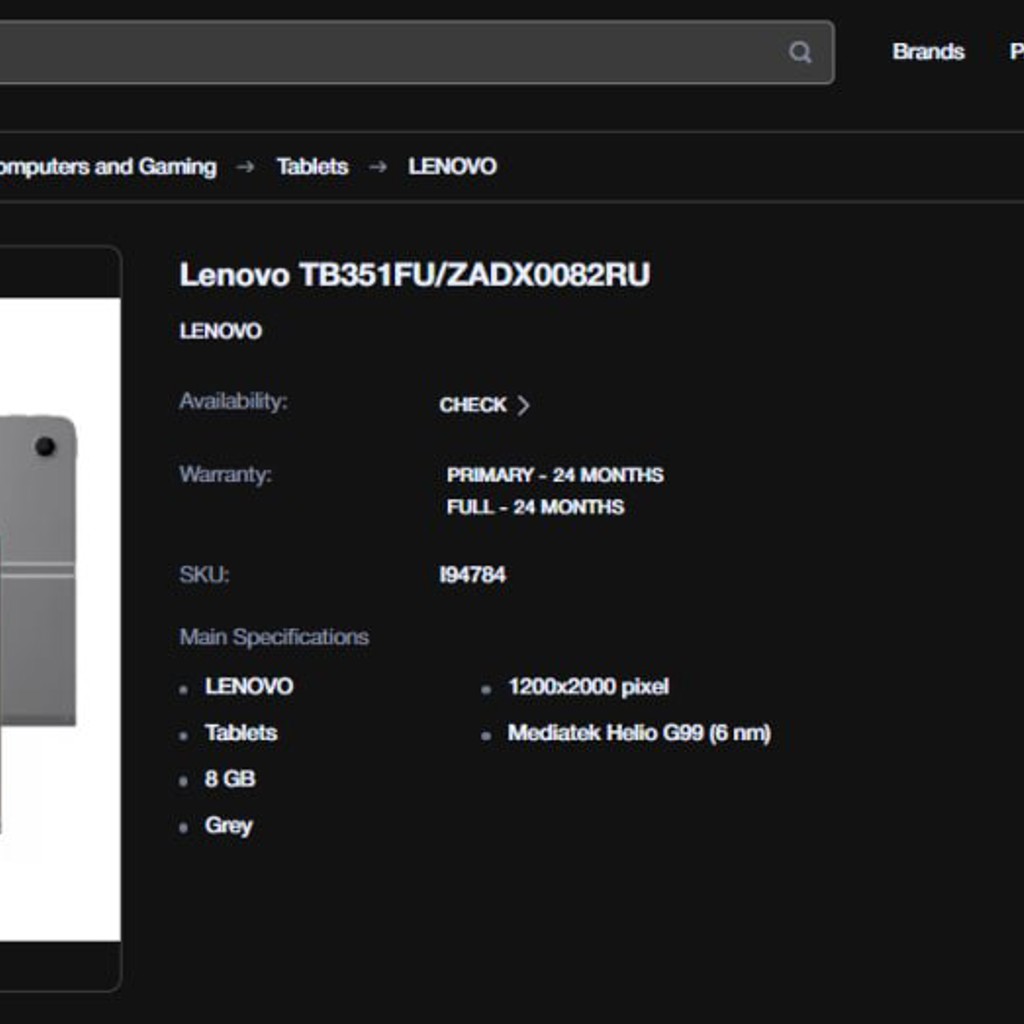Open the tablet product image
Image resolution: width=1024 pixels, height=1024 pixels.
pyautogui.click(x=60, y=619)
